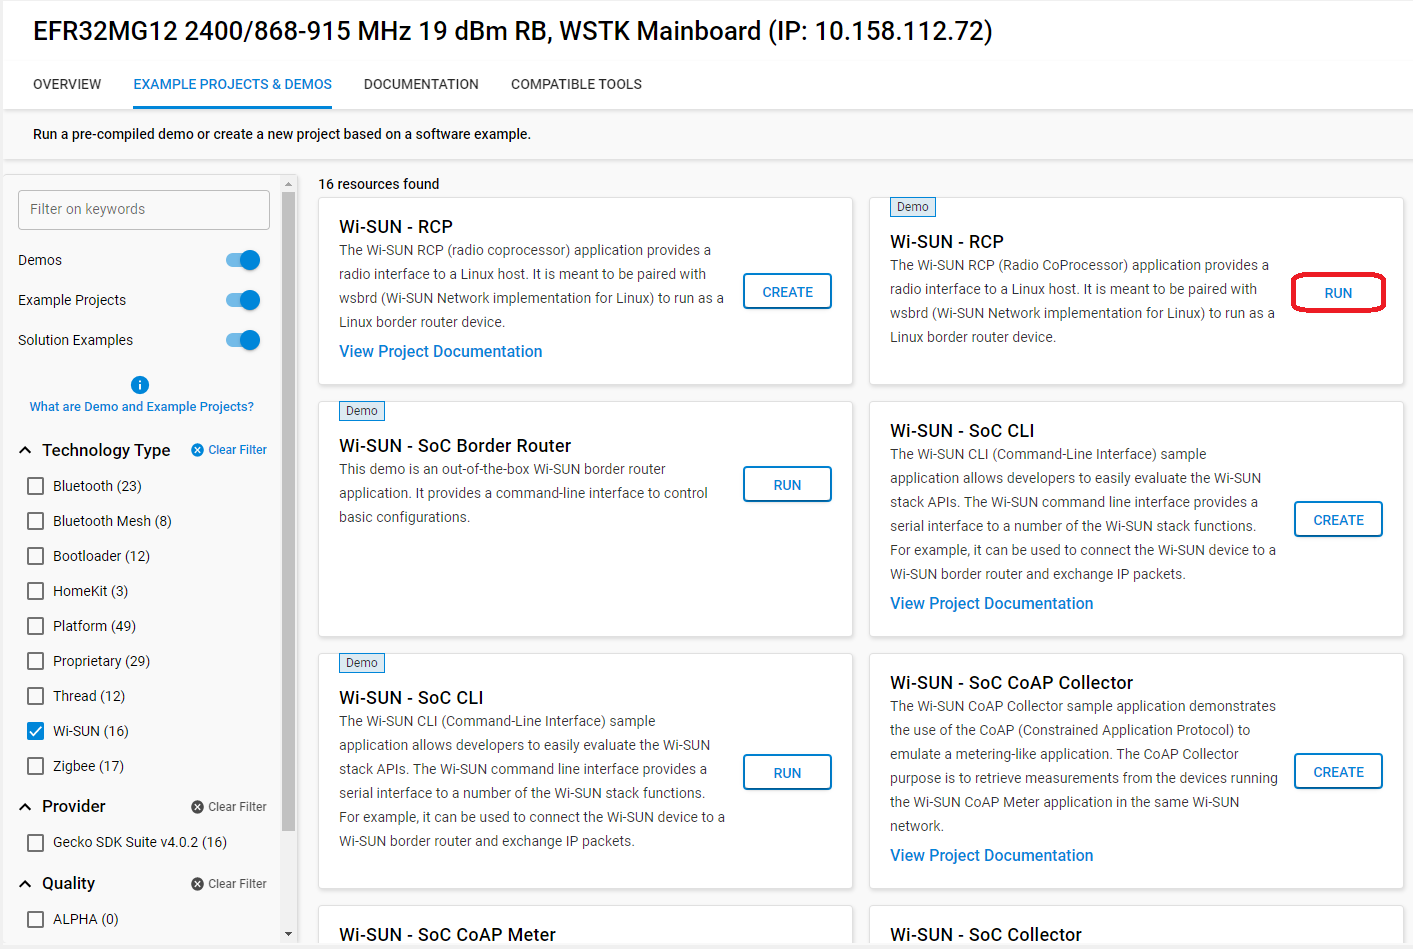Open the Compatible Tools tab

tap(576, 84)
